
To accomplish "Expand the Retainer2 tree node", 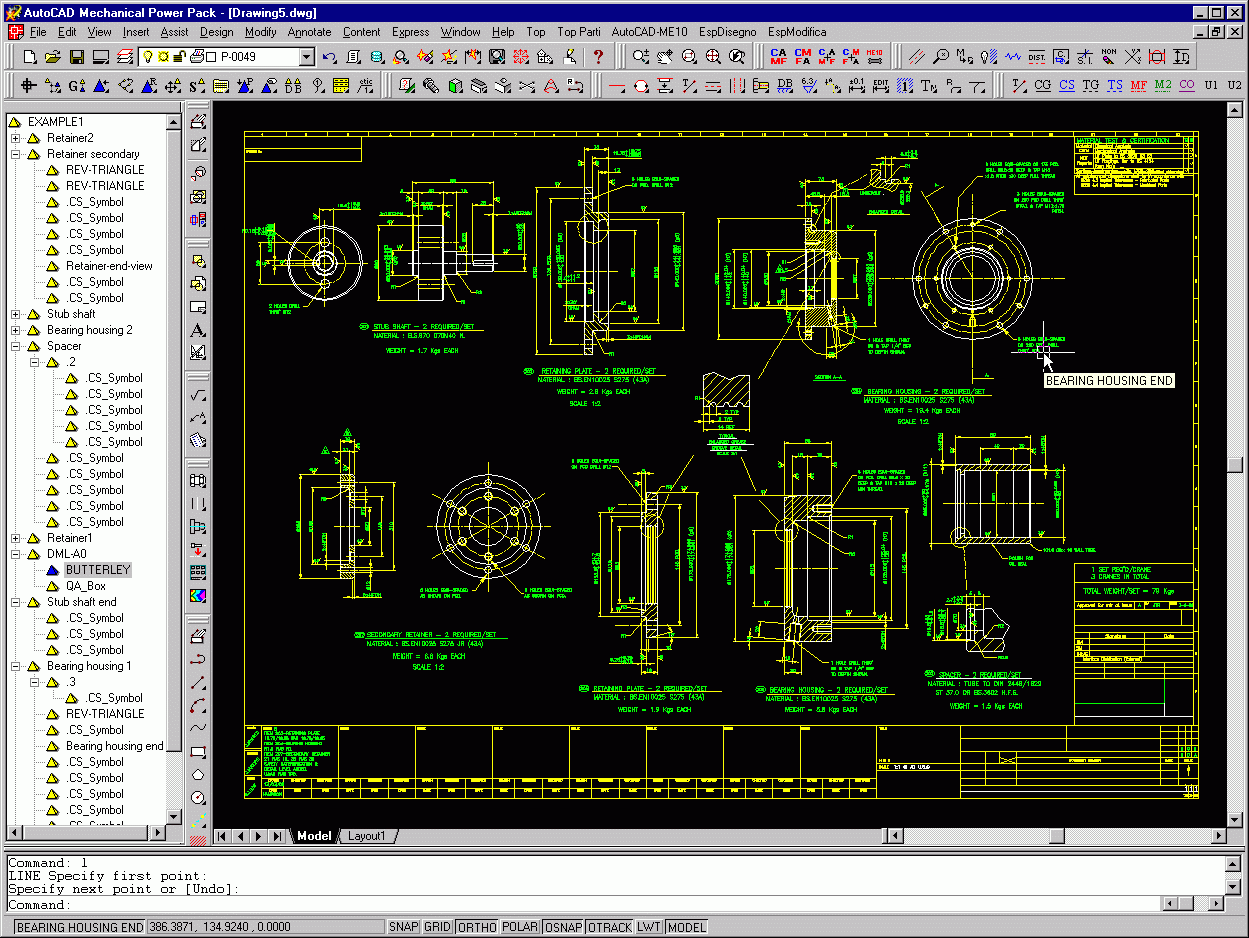I will [x=16, y=138].
